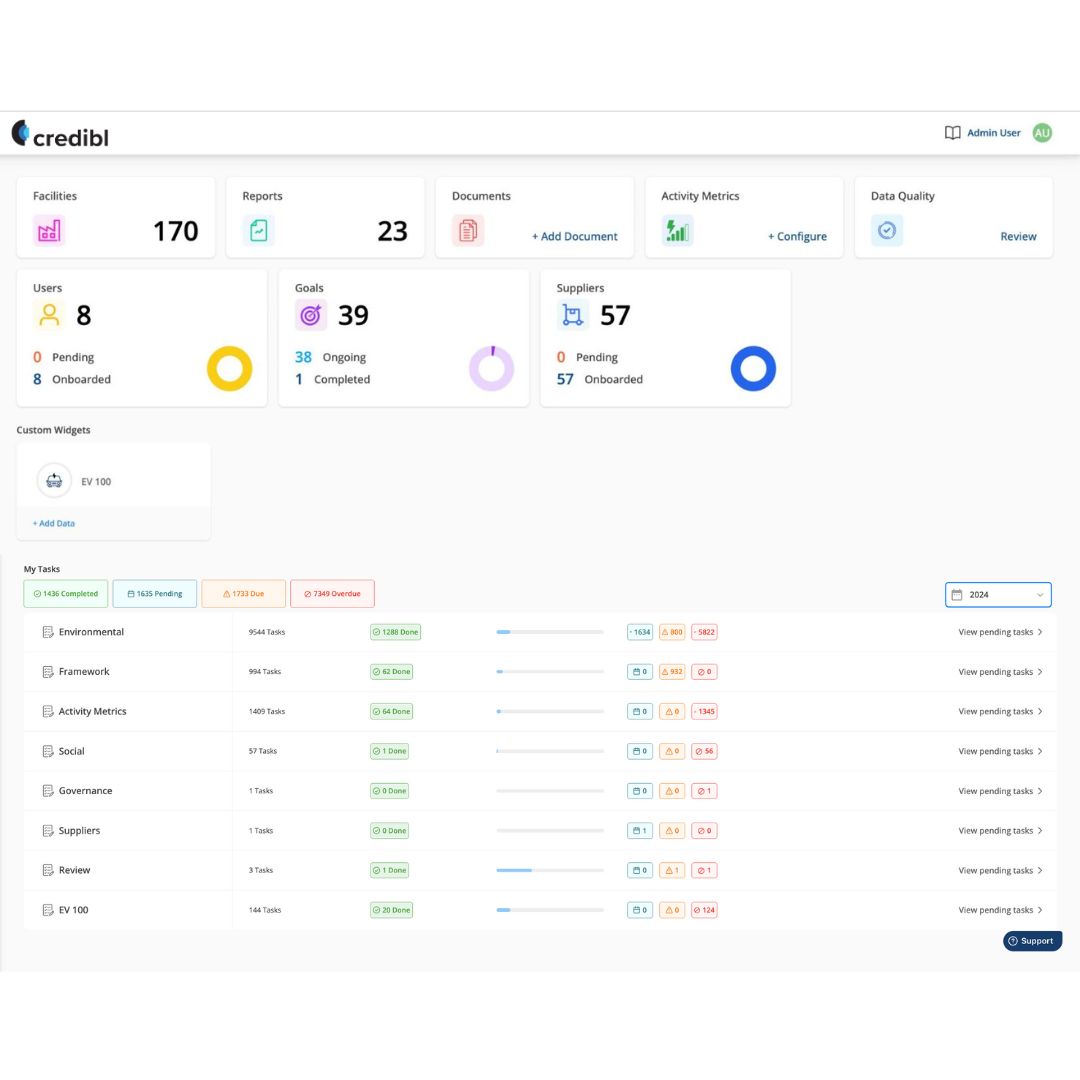Click Admin User name
This screenshot has height=1080, width=1080.
tap(993, 133)
